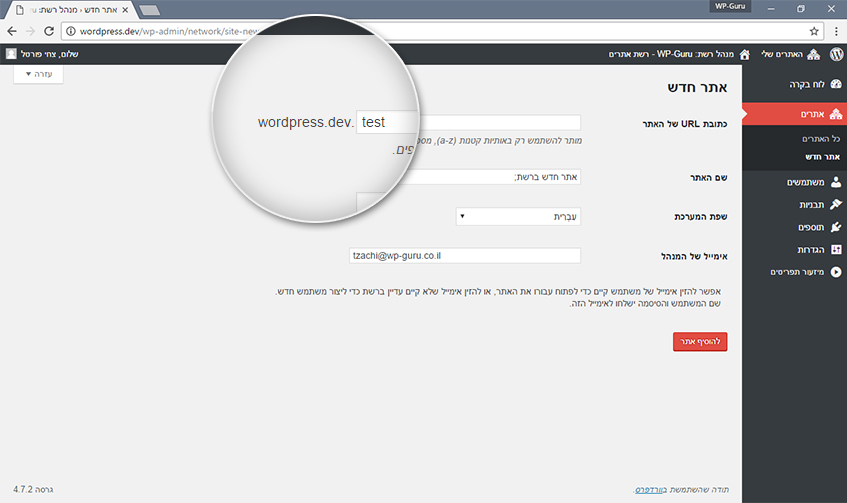Open the site language (עברית) dropdown
This screenshot has height=503, width=847.
click(x=518, y=217)
